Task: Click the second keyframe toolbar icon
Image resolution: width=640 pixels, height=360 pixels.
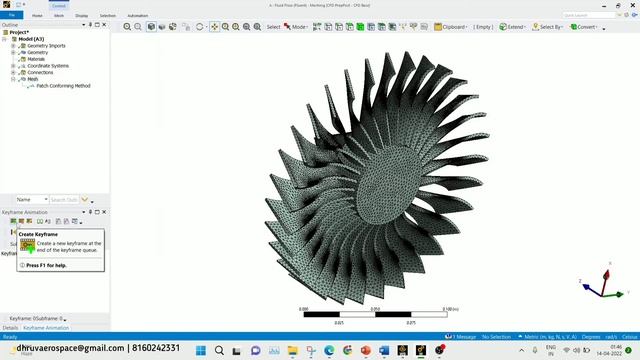Action: click(21, 221)
